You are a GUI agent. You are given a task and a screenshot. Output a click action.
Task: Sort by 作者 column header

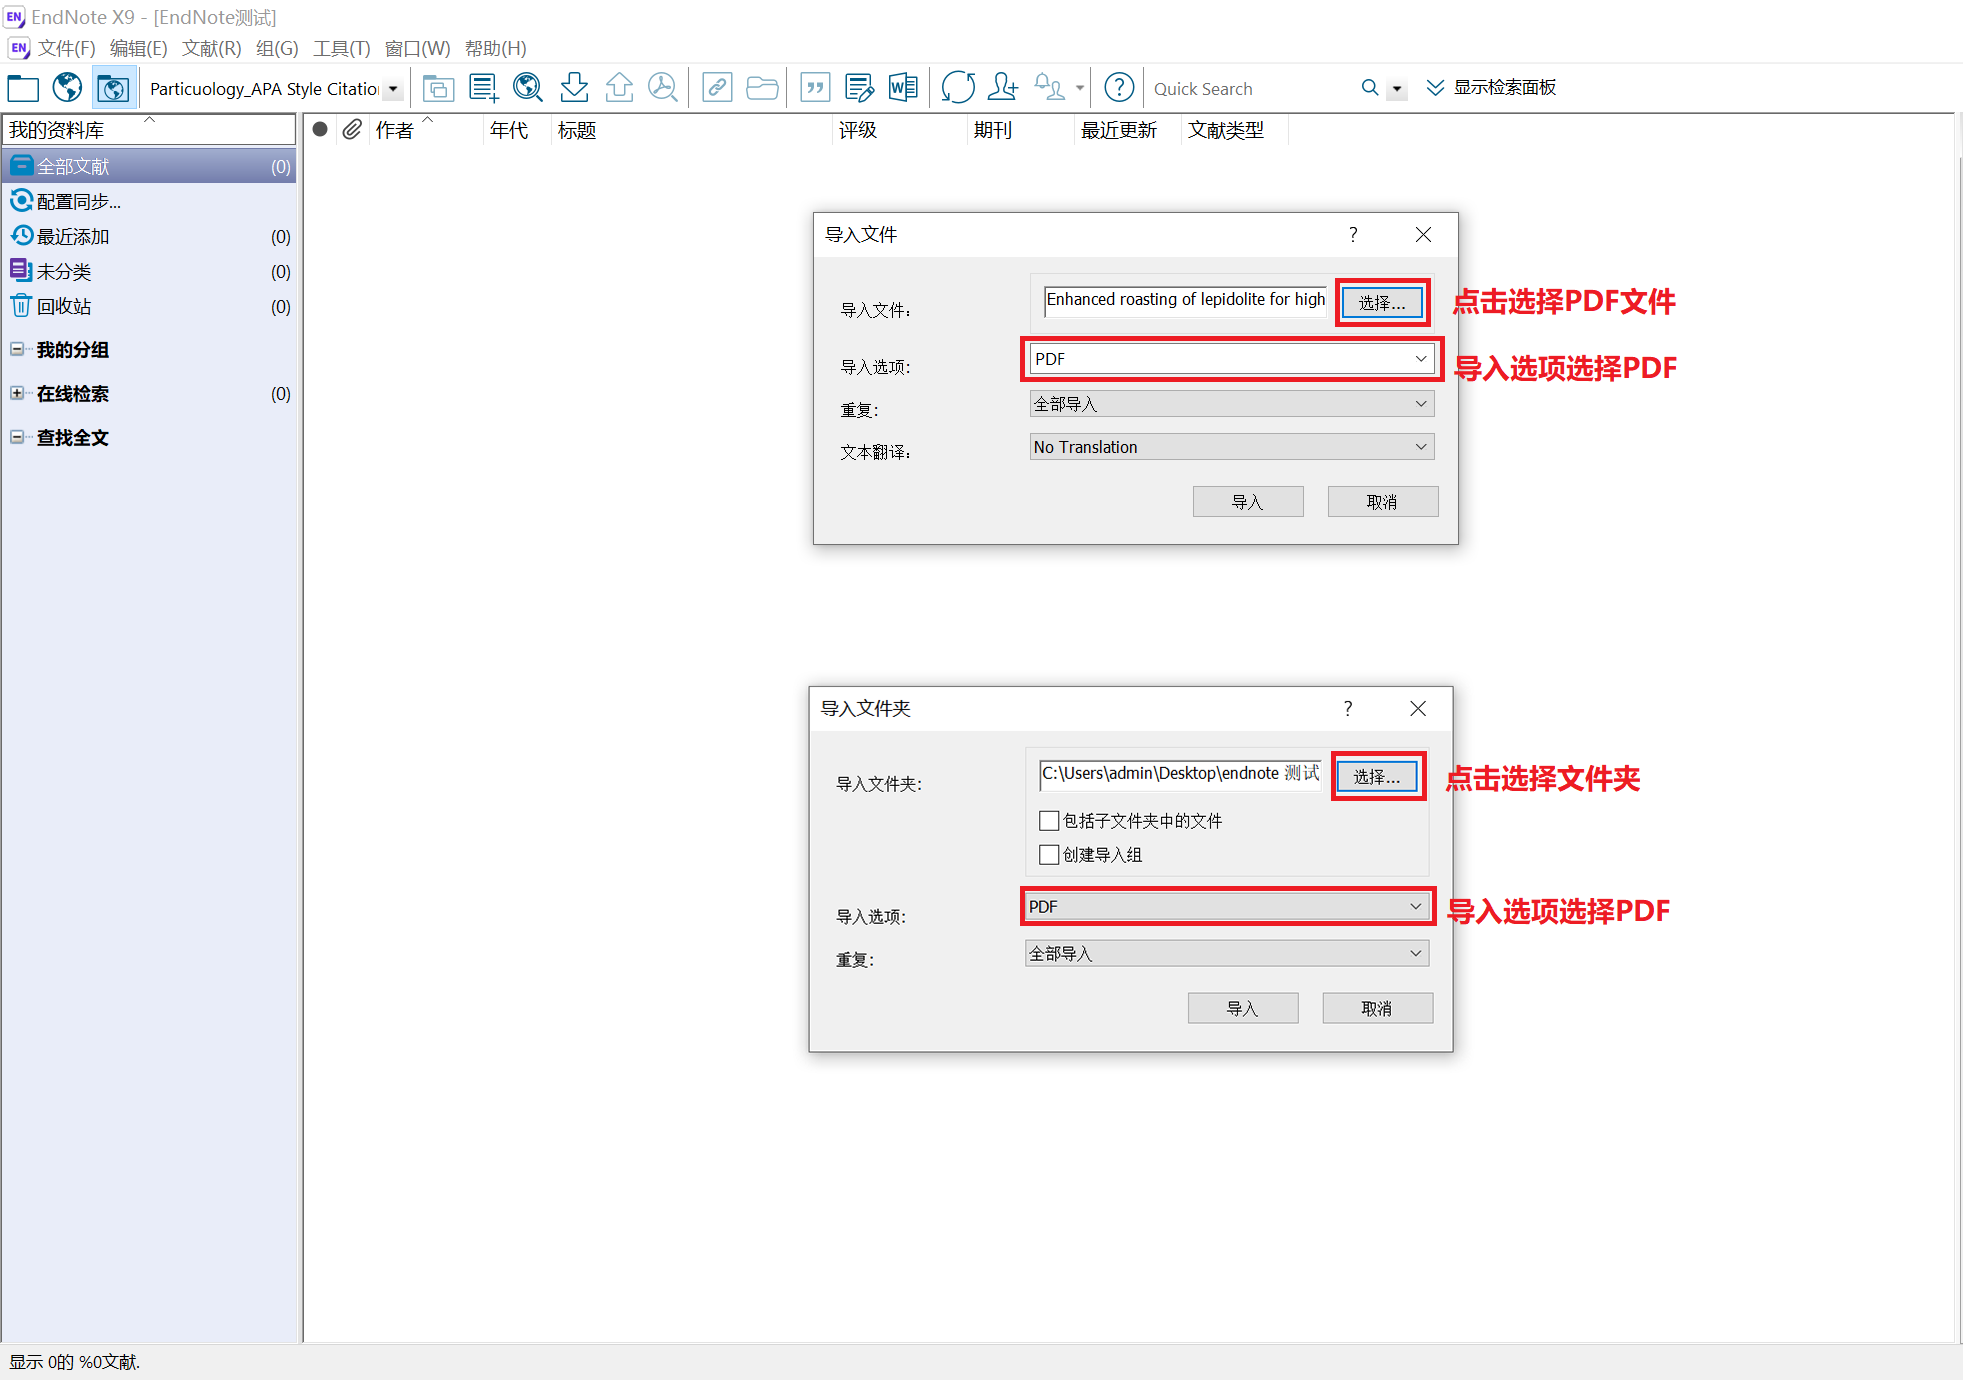coord(395,130)
